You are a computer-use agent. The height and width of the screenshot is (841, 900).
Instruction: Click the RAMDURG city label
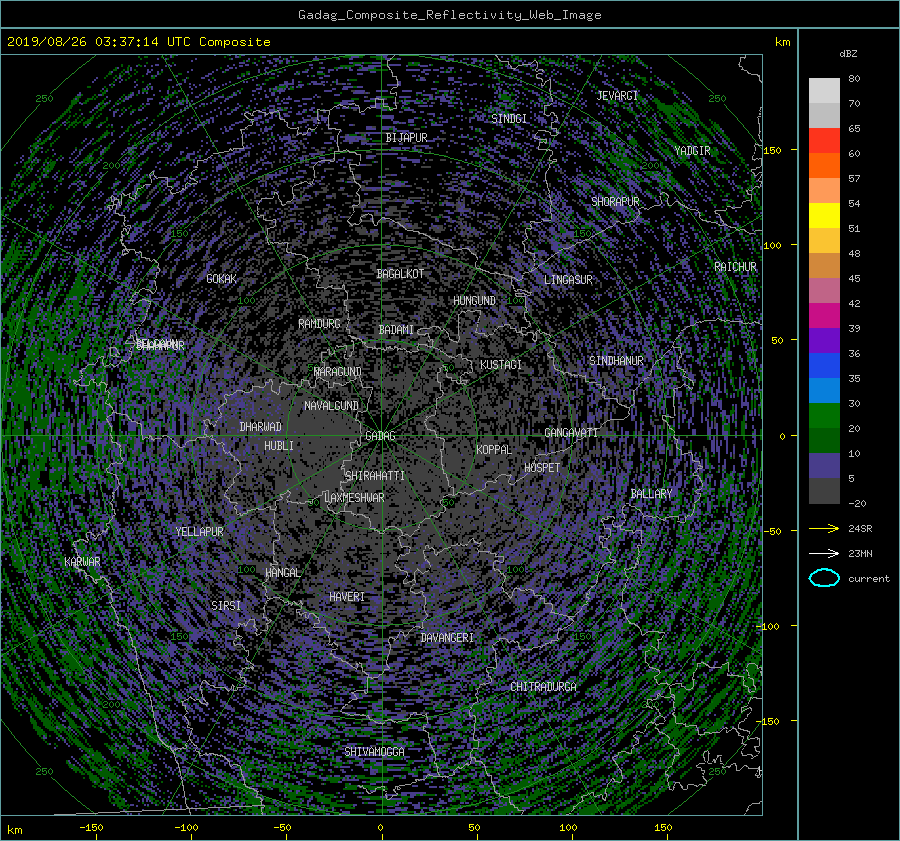coord(319,324)
